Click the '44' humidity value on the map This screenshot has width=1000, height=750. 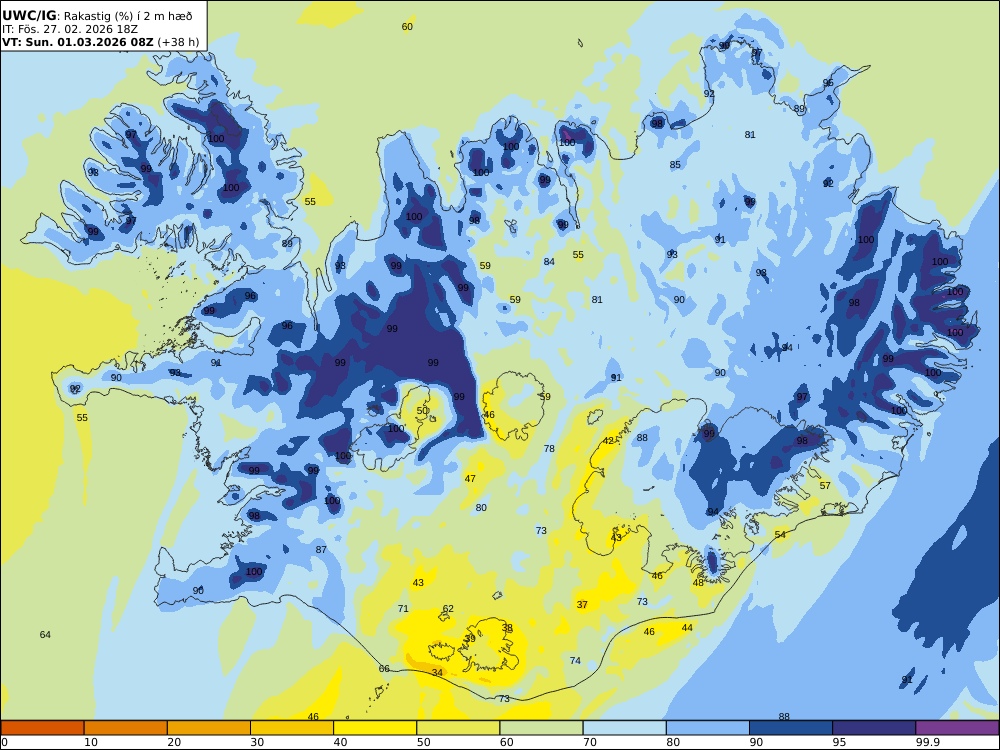(687, 628)
